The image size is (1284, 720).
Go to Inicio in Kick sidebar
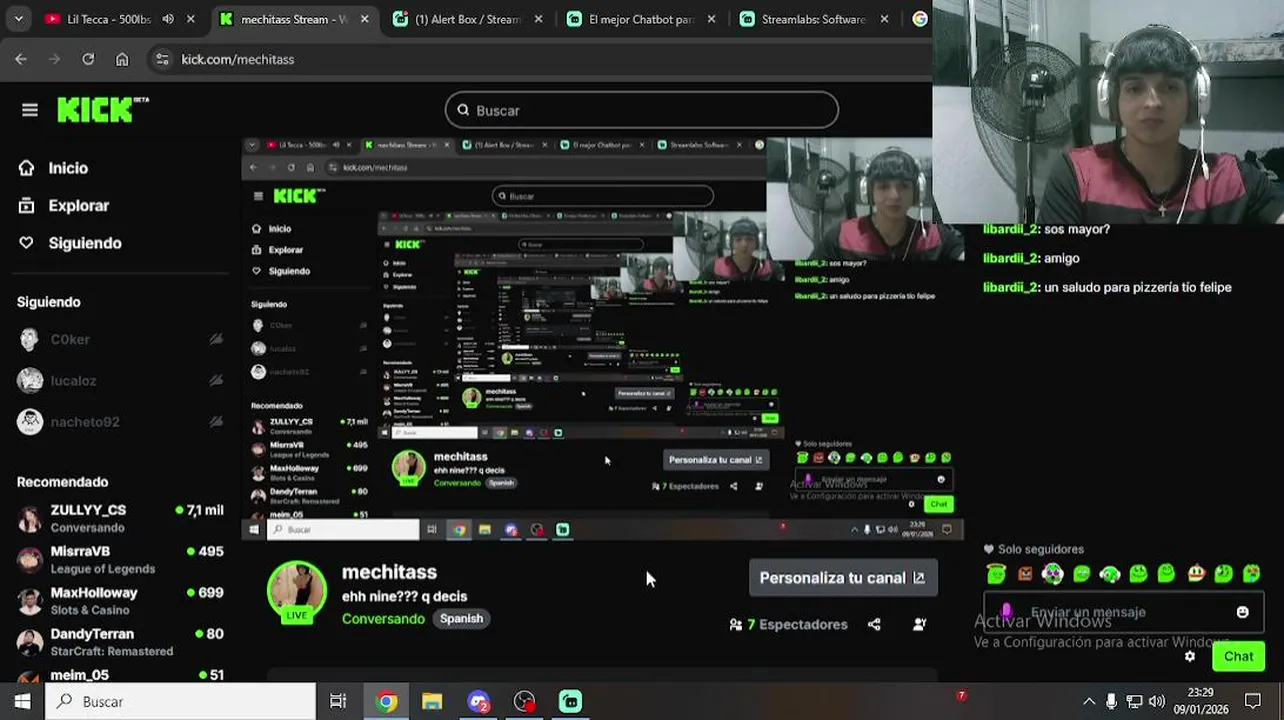click(68, 168)
